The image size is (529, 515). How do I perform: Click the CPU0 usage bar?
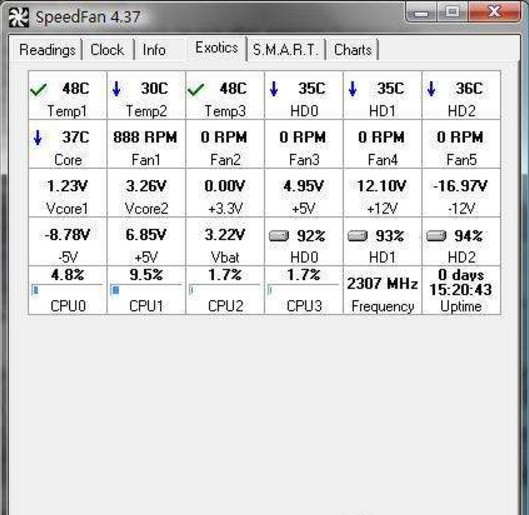(x=67, y=290)
